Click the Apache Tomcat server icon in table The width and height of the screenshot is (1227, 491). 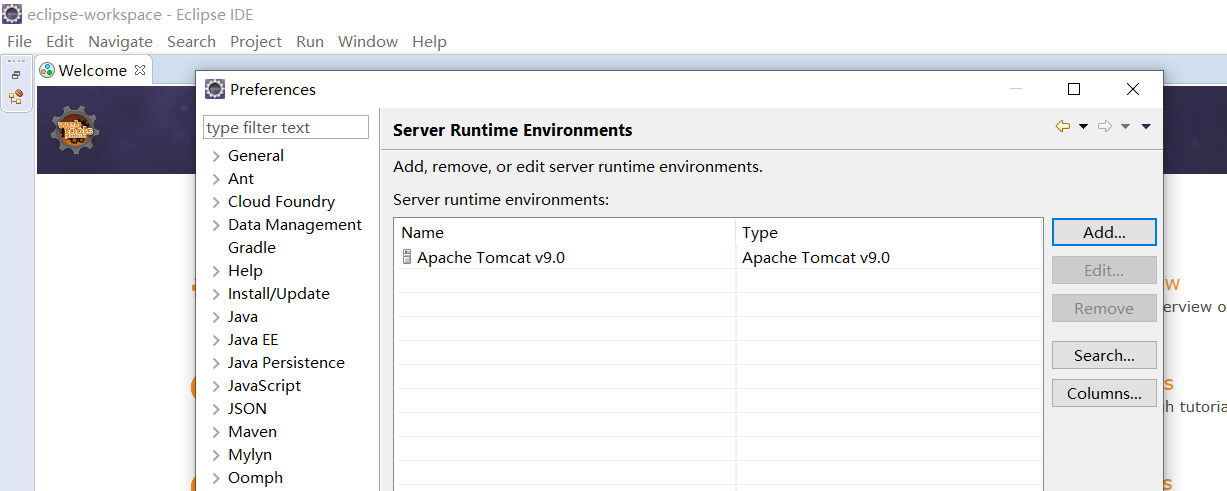click(x=406, y=257)
